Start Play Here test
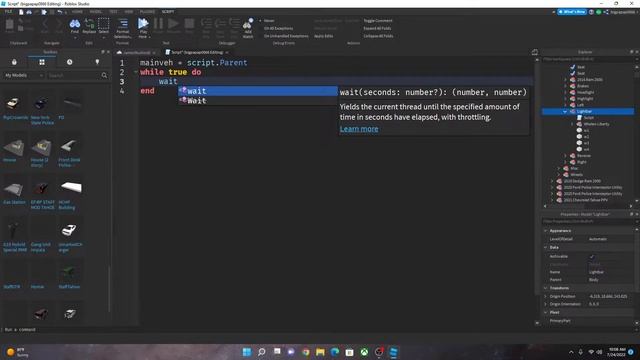Image resolution: width=640 pixels, height=360 pixels. coord(143,28)
